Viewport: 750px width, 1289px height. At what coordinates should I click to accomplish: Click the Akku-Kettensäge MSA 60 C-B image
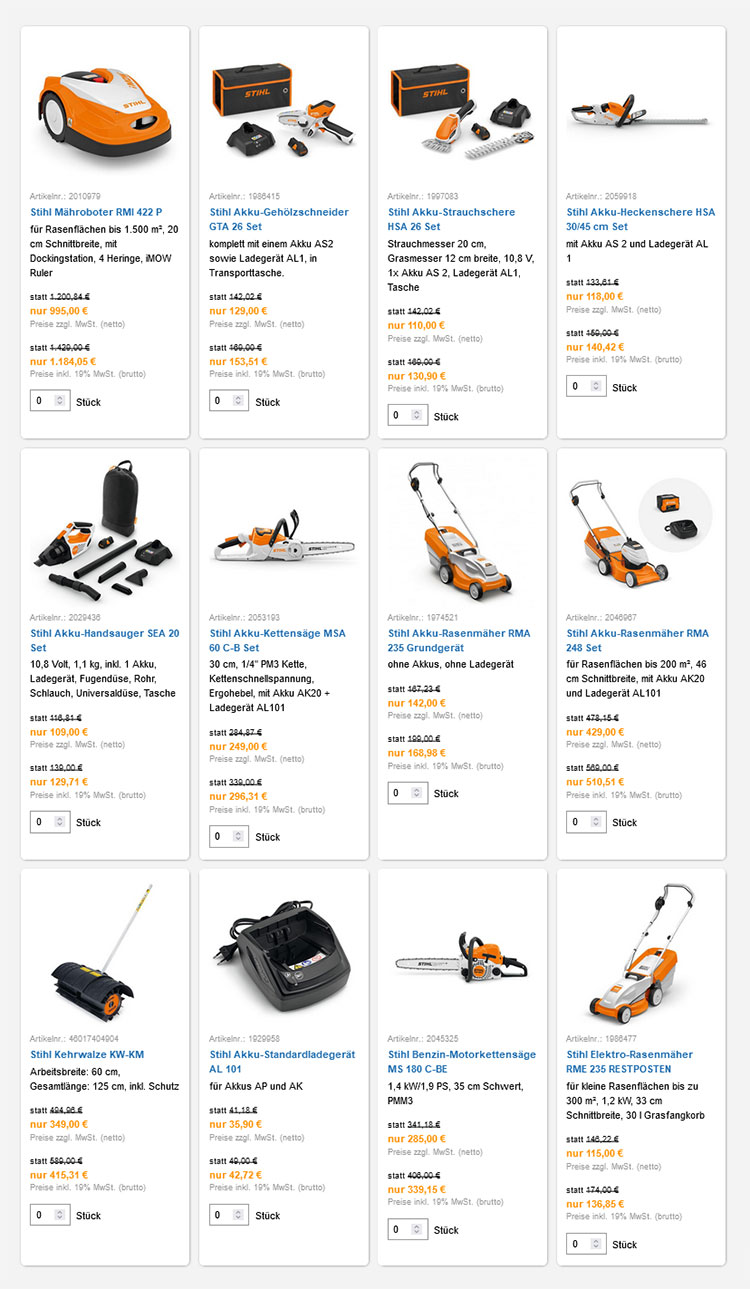click(283, 547)
